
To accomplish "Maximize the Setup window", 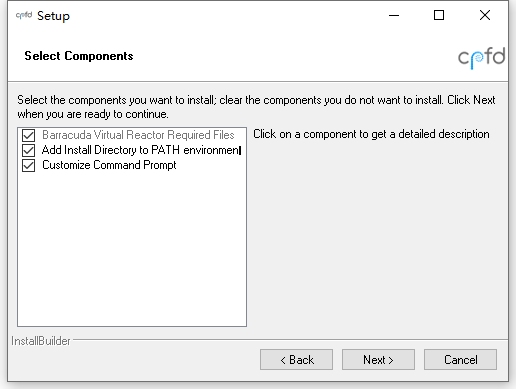I will coord(439,15).
